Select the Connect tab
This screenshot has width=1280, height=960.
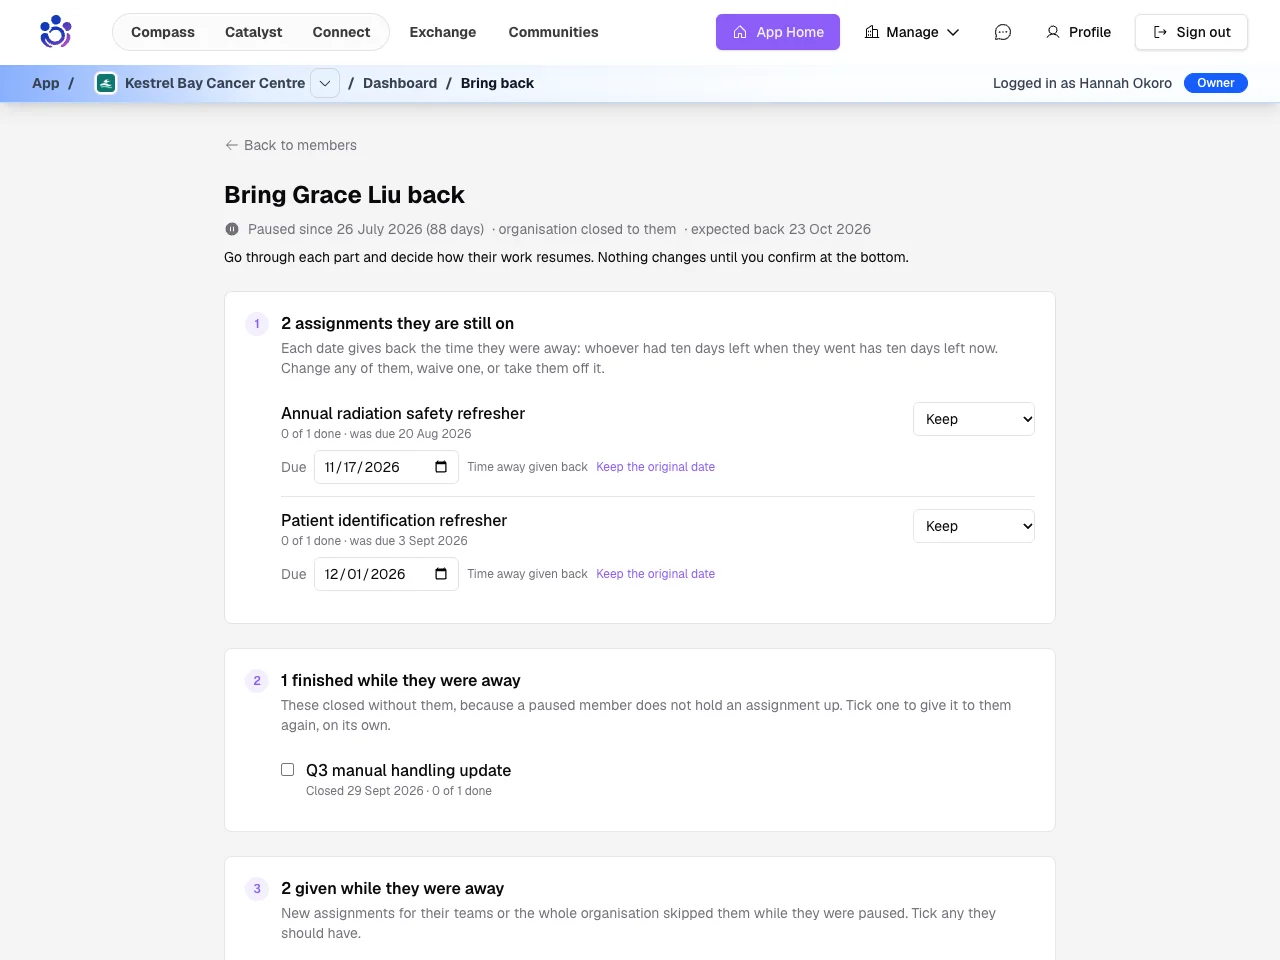(341, 32)
